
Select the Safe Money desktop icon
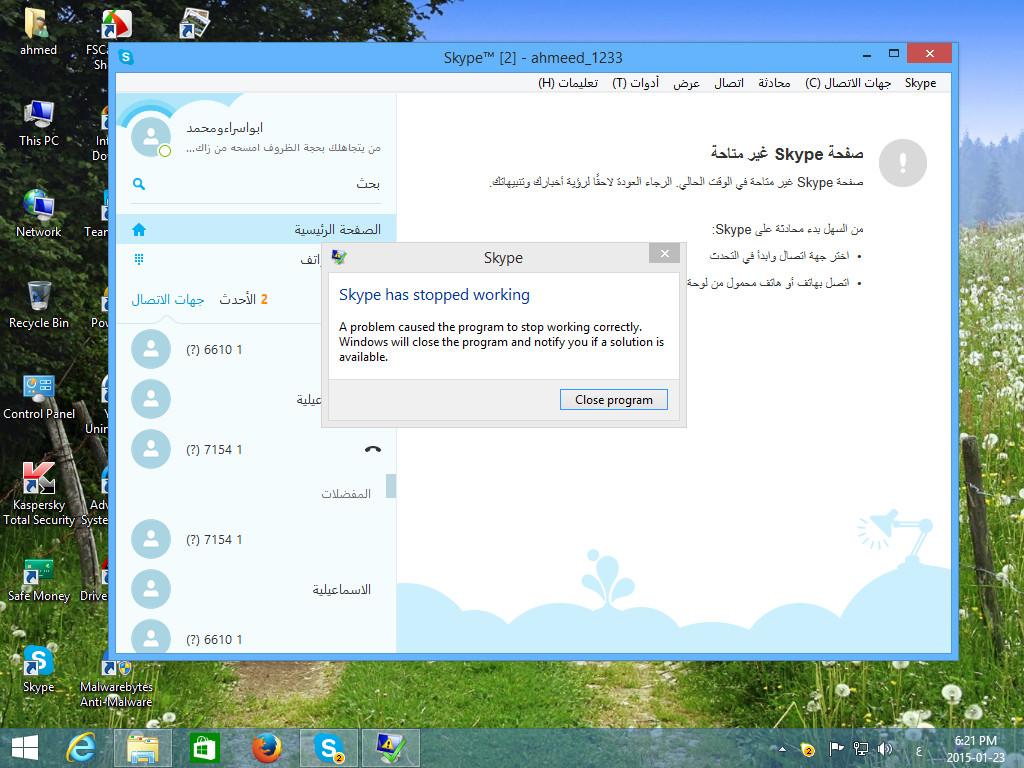pos(39,579)
